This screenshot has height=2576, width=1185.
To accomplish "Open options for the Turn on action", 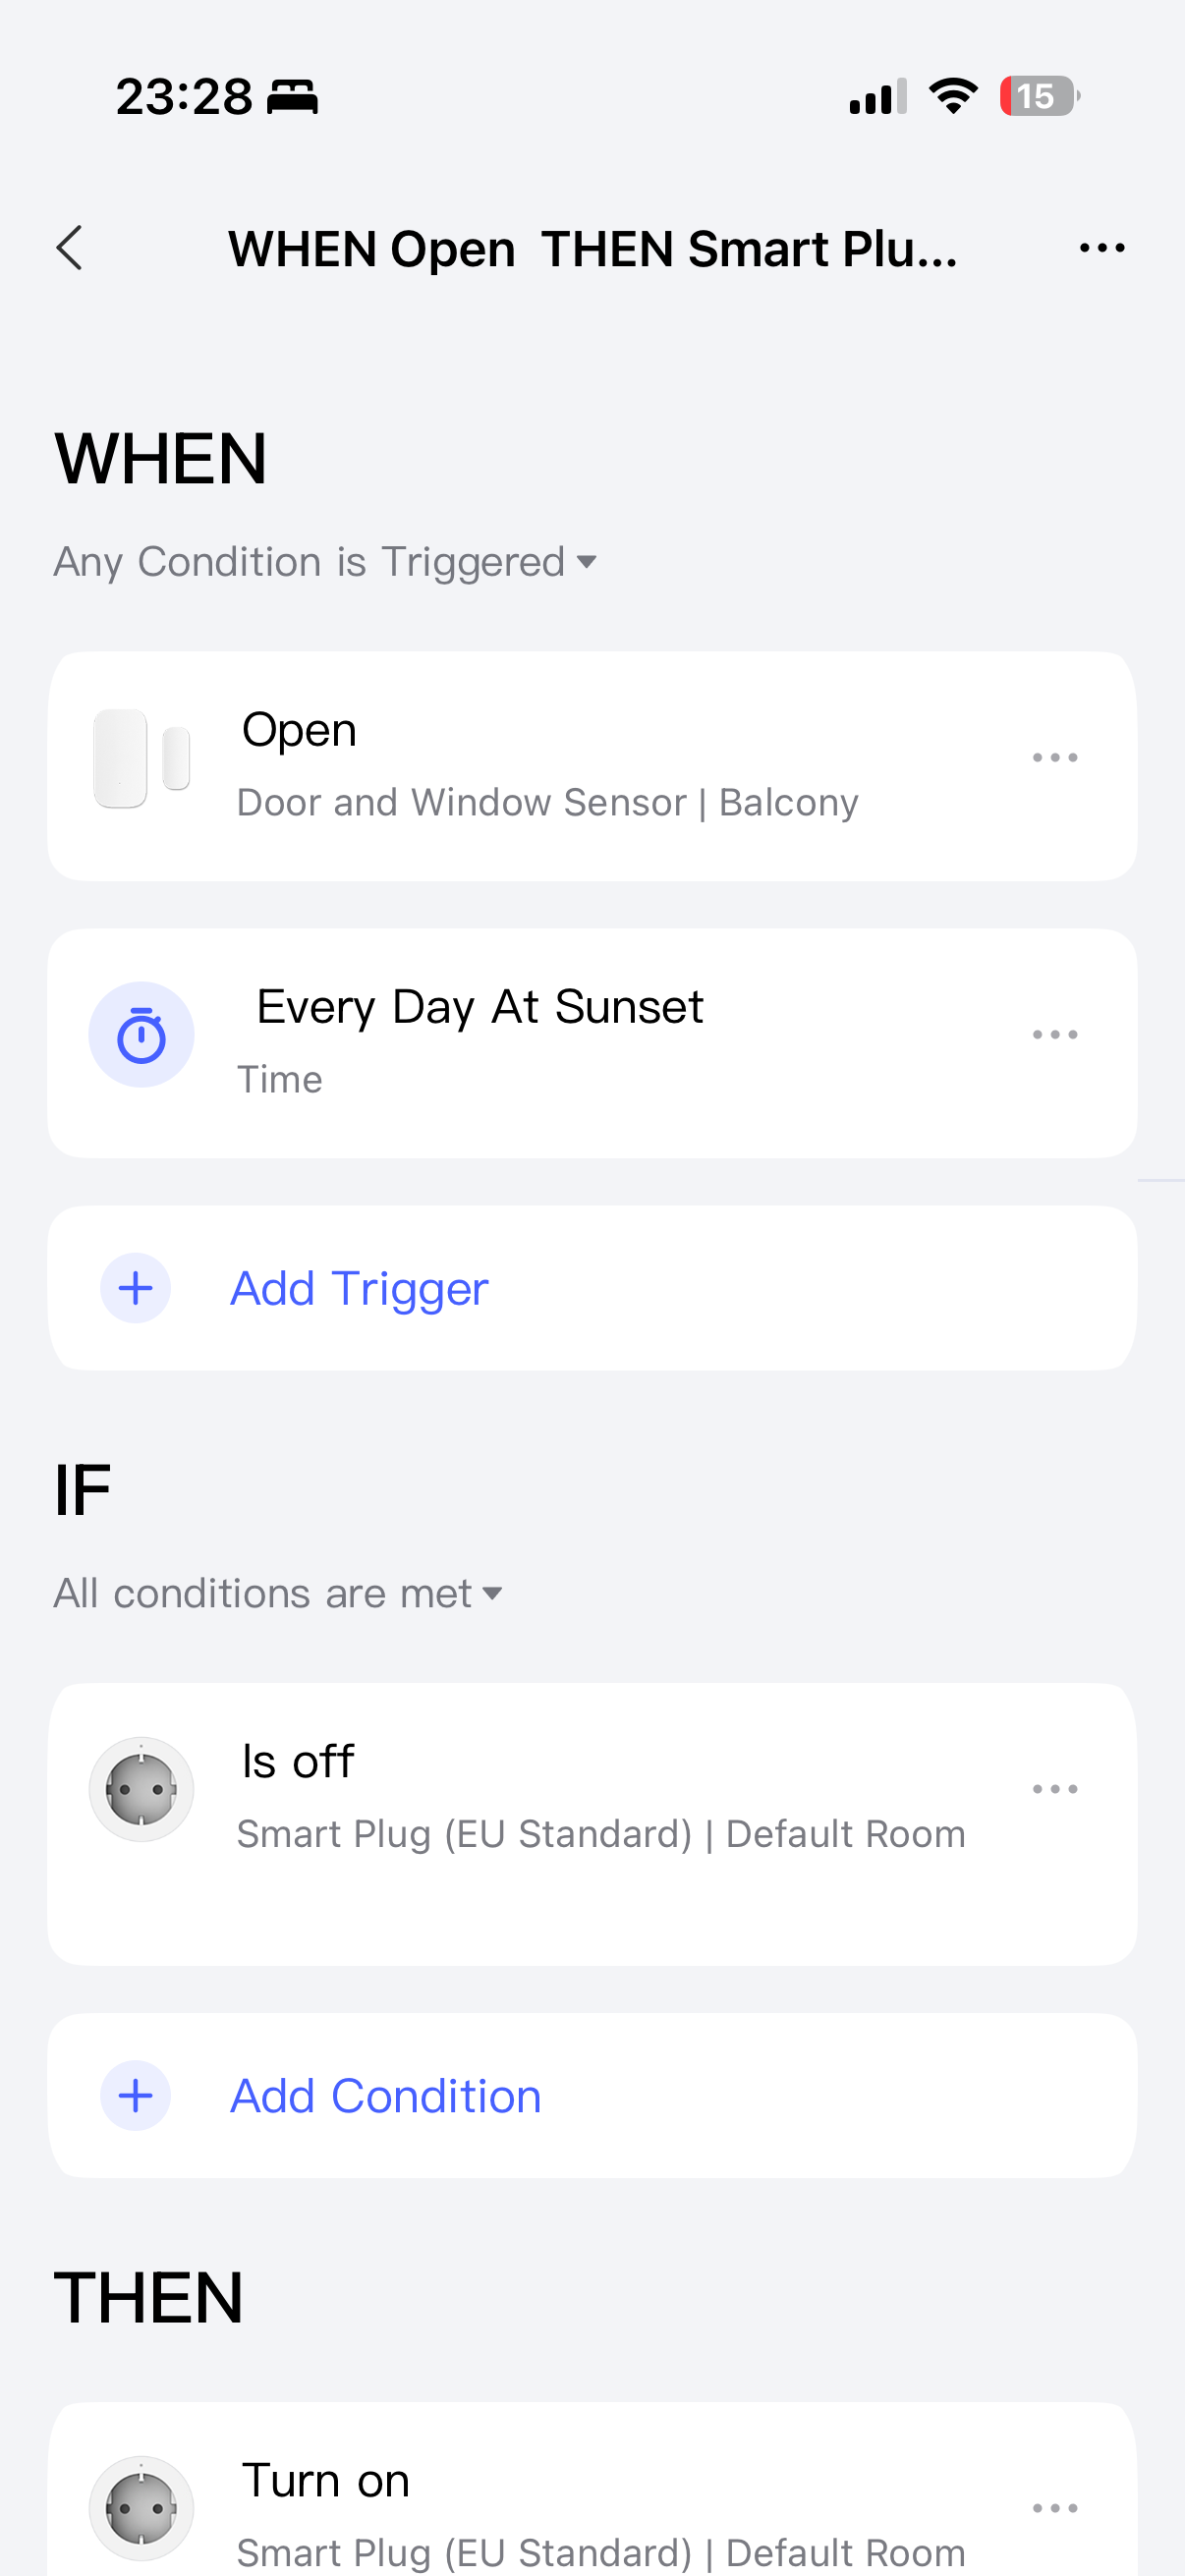I will click(1054, 2507).
